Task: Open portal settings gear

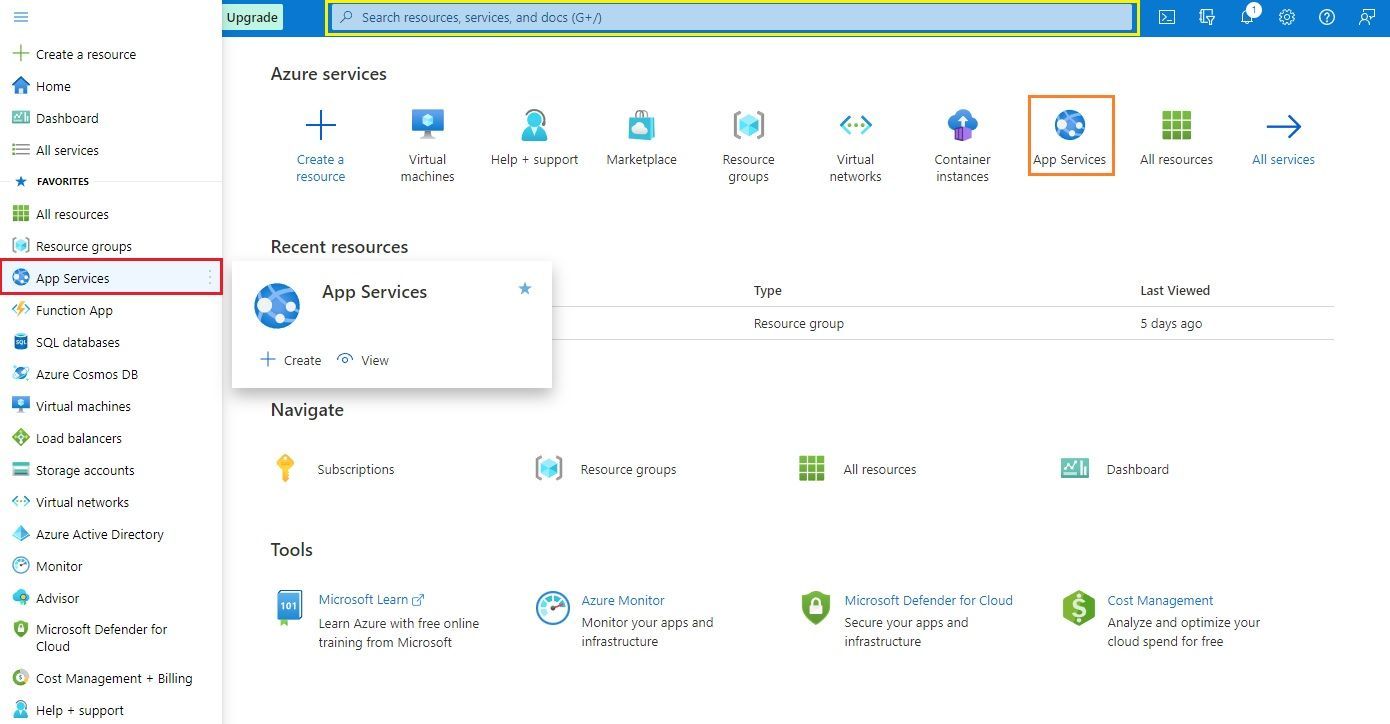Action: pyautogui.click(x=1287, y=17)
